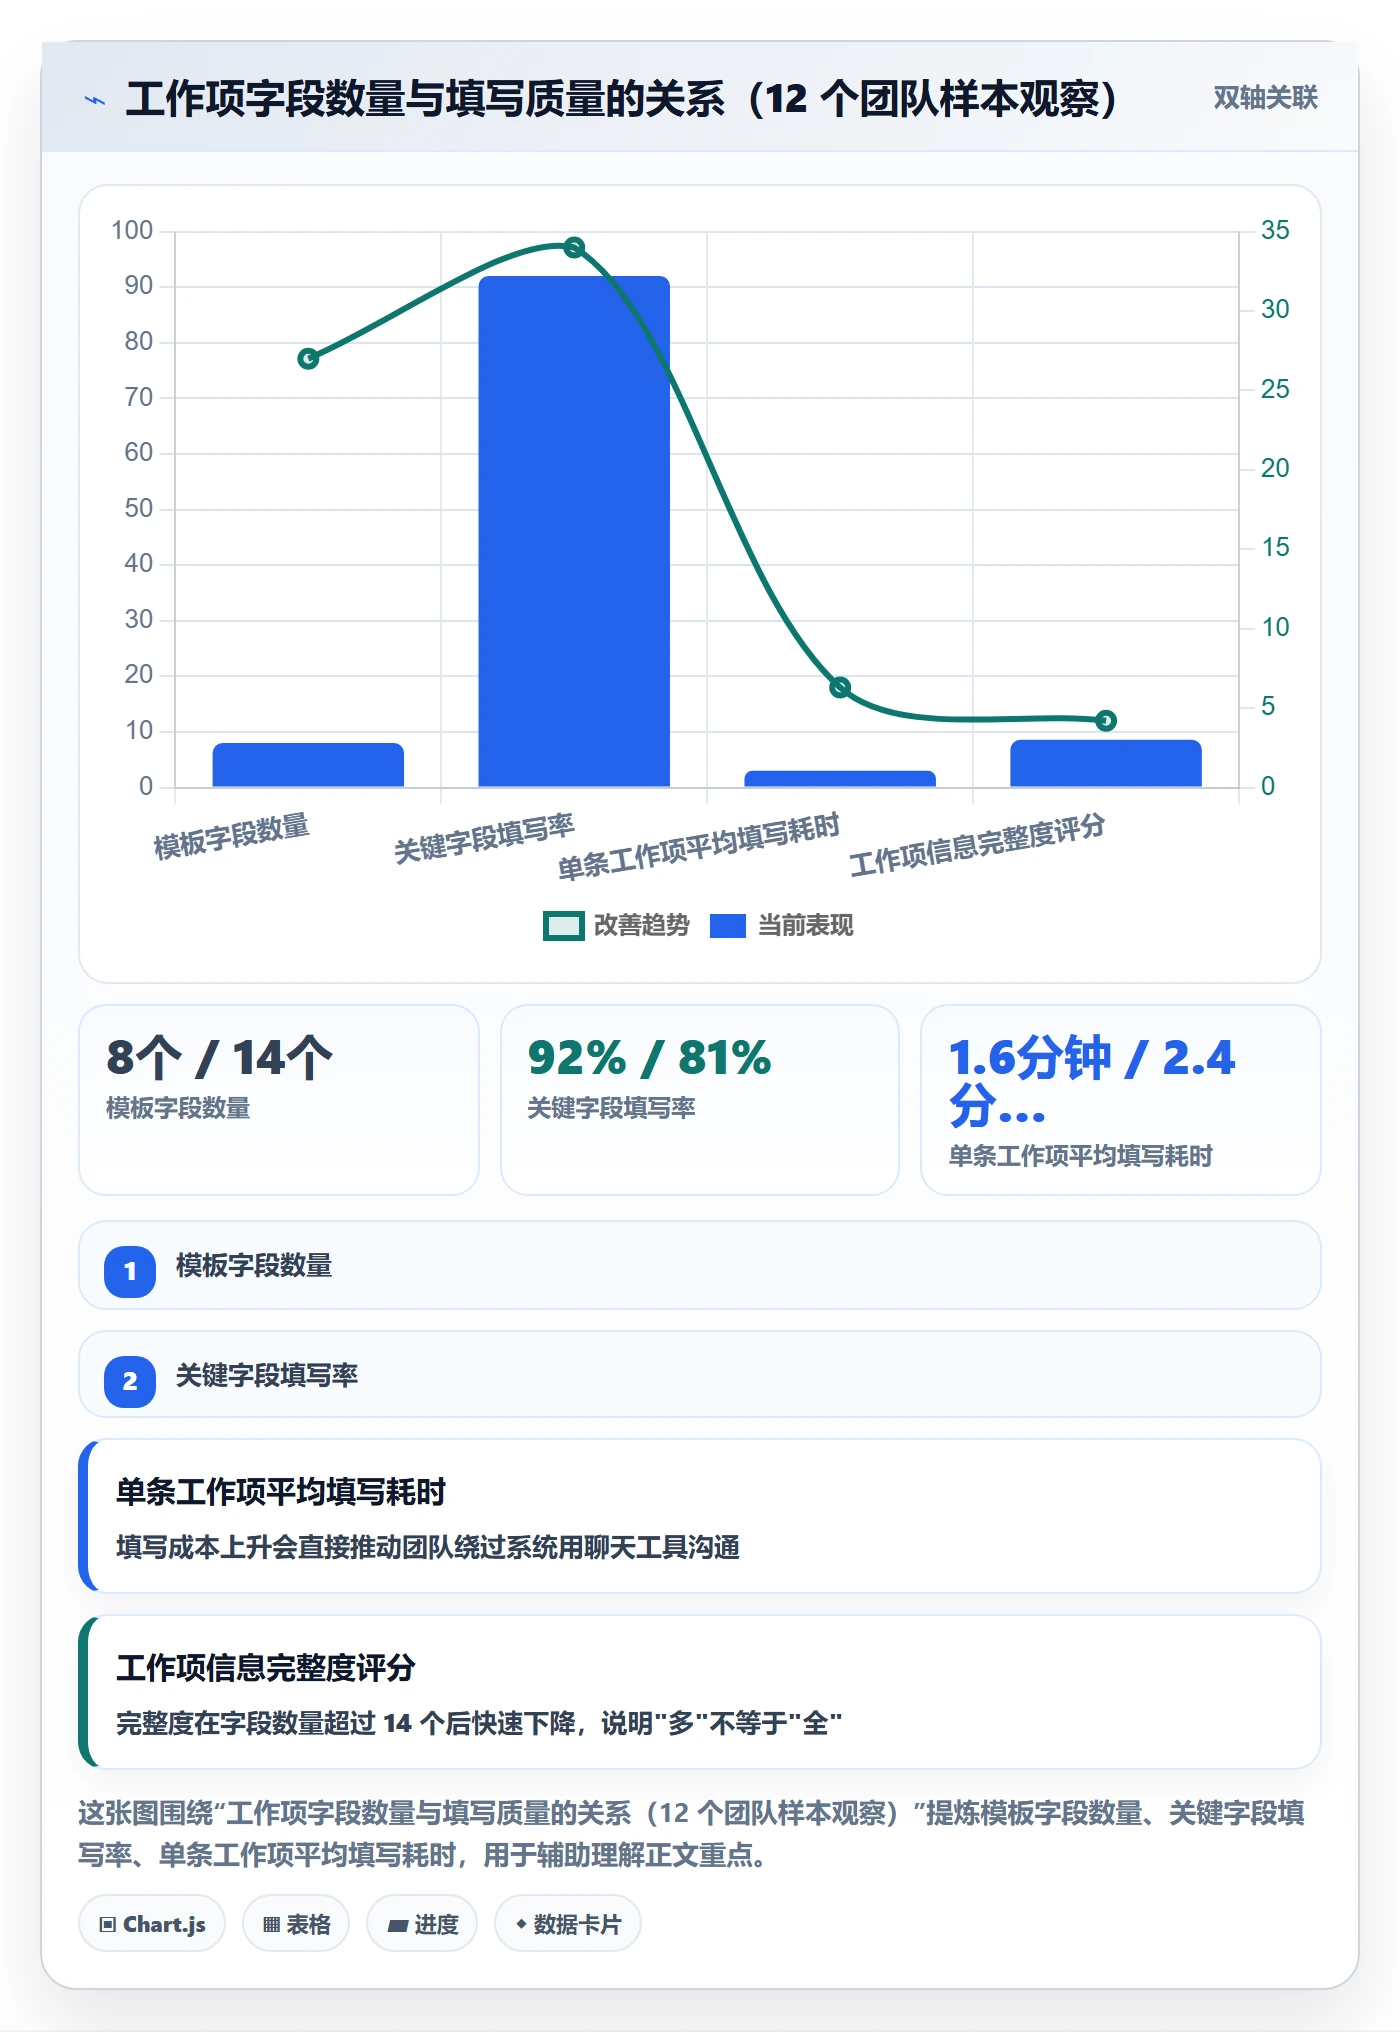Click the 填写成本上升 description line
The height and width of the screenshot is (2032, 1400).
428,1548
